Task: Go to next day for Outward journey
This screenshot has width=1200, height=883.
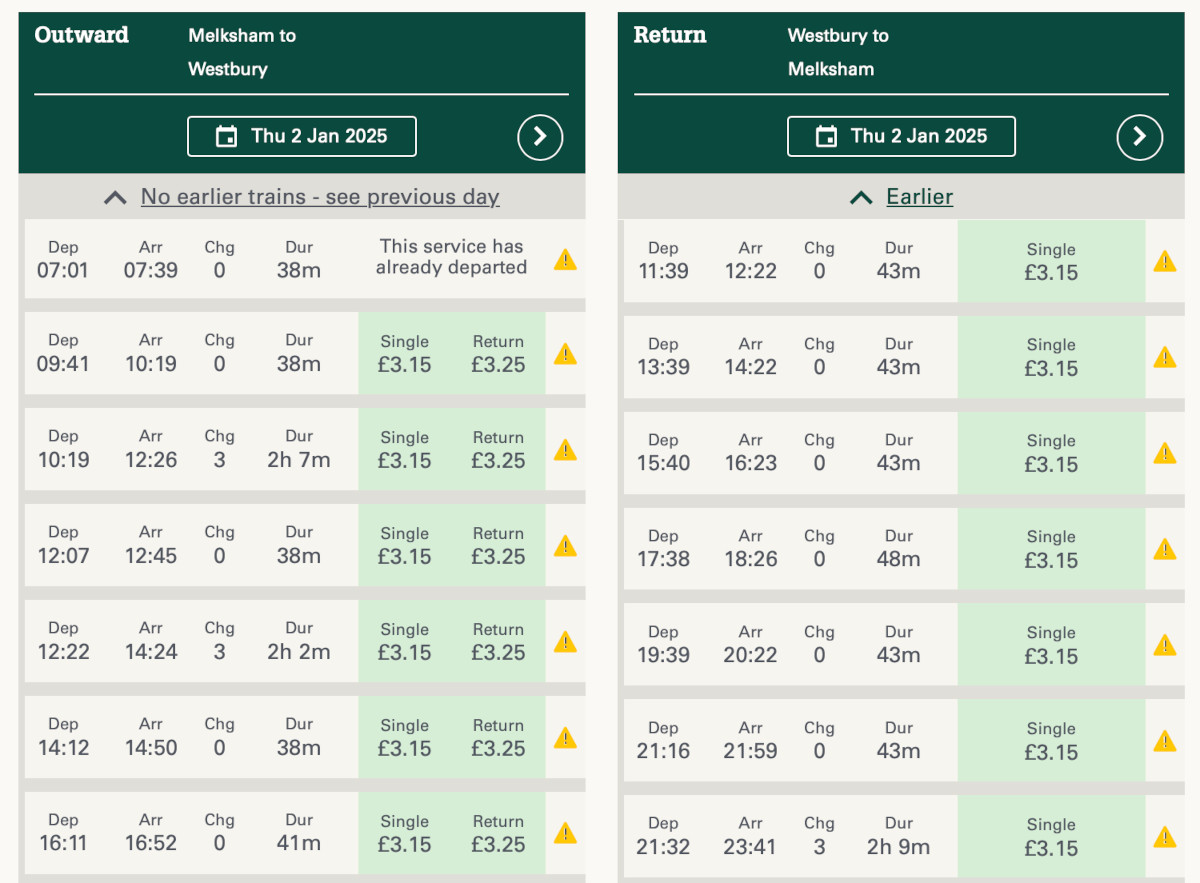Action: (540, 137)
